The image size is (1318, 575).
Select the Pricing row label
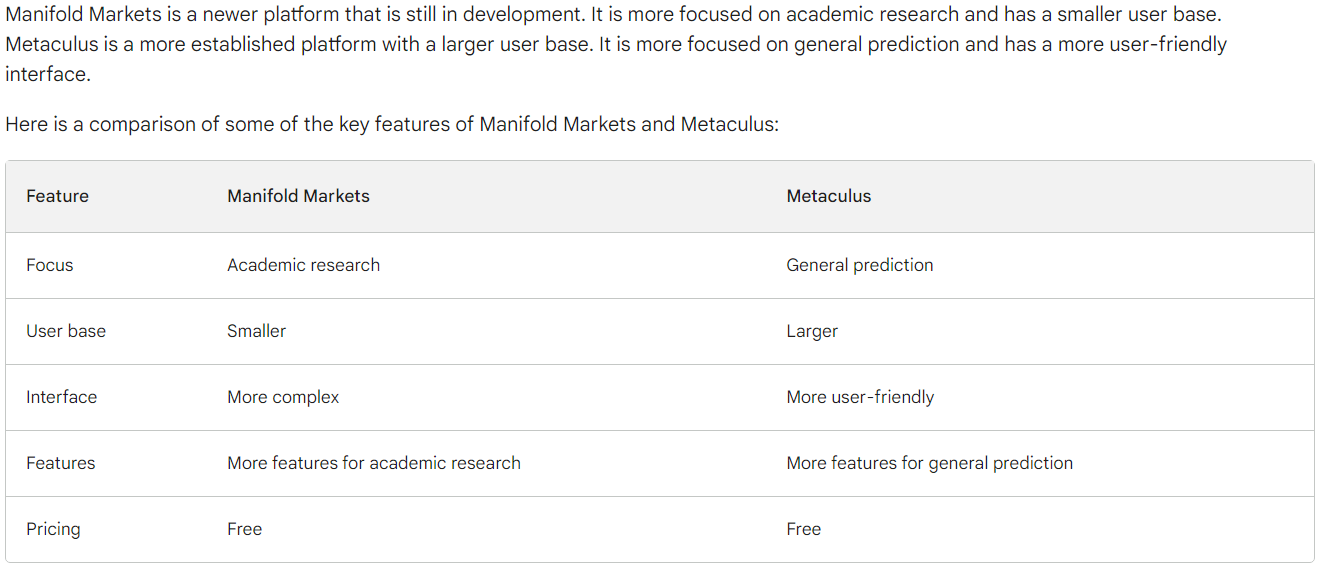click(x=53, y=529)
